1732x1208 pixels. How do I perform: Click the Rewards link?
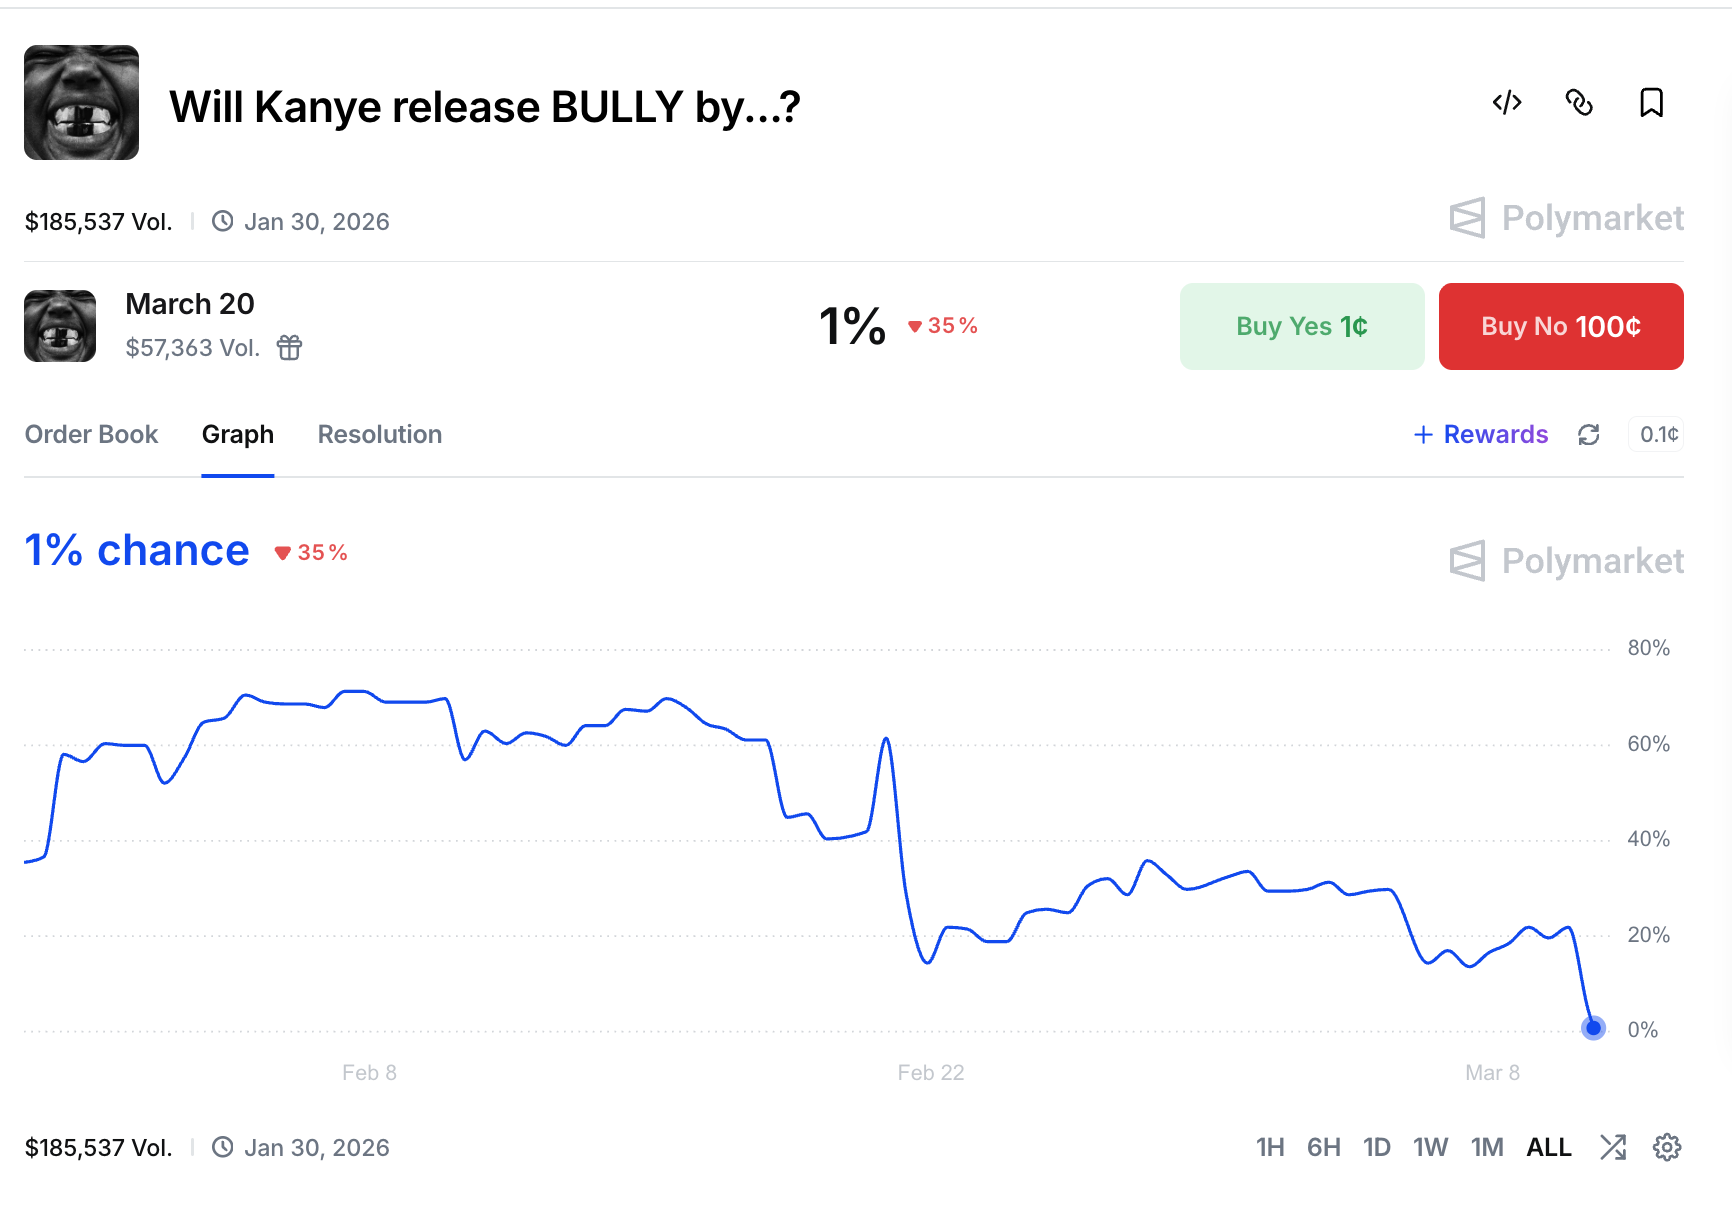coord(1481,435)
